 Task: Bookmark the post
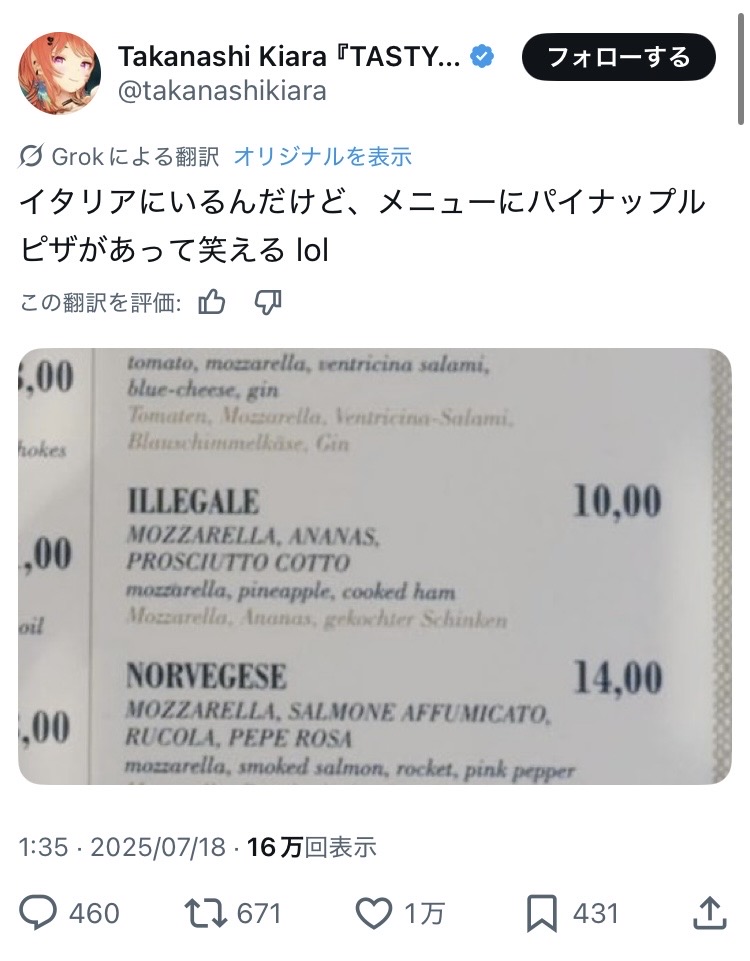(x=542, y=913)
